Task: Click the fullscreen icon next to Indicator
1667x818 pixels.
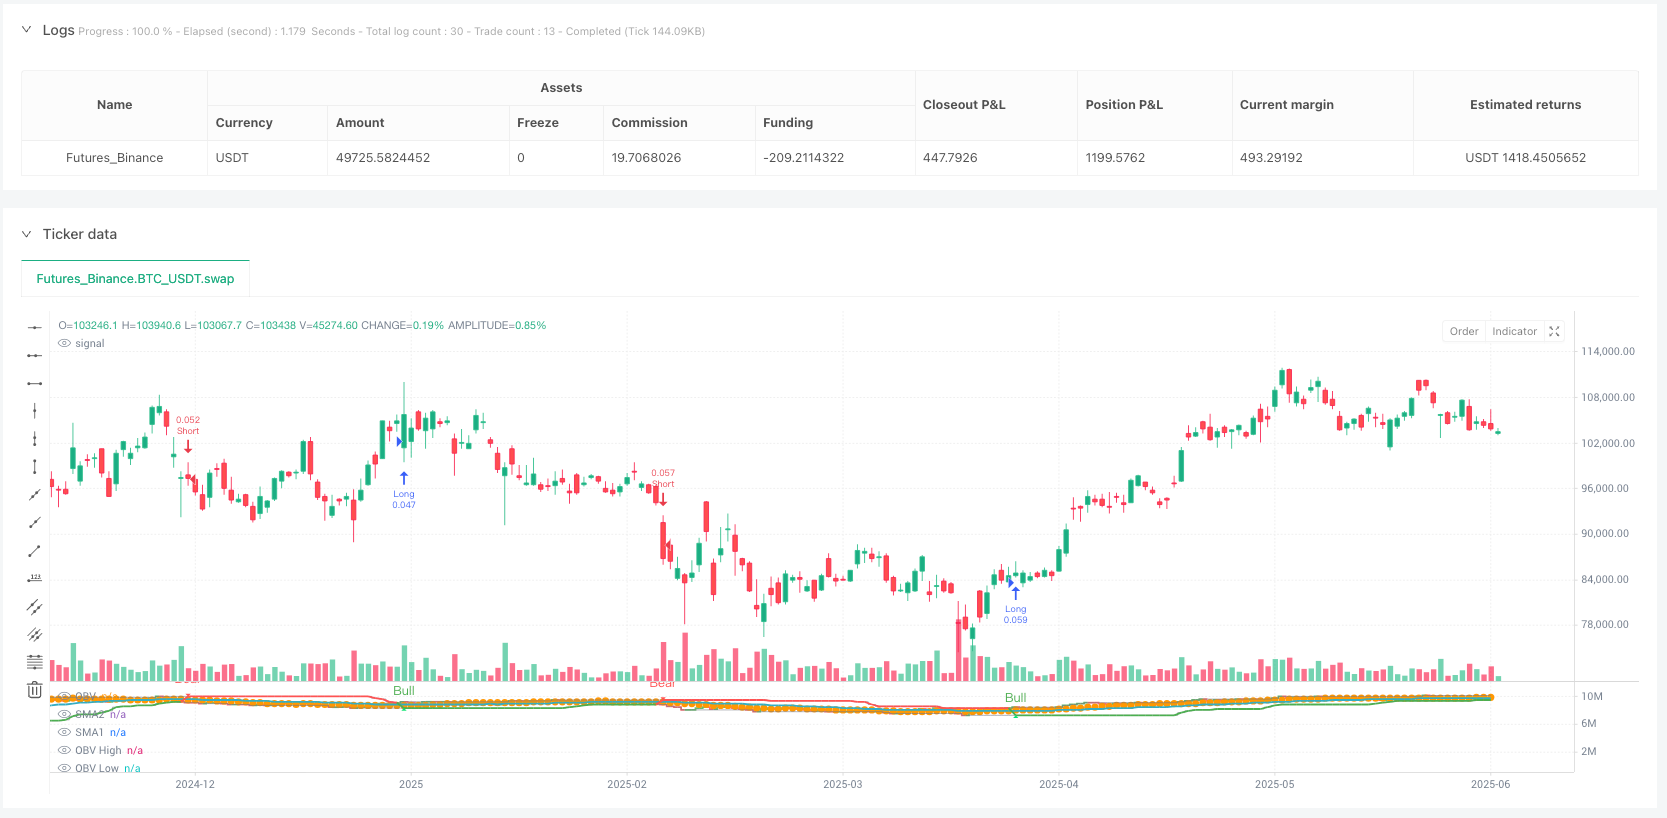Action: [1554, 331]
